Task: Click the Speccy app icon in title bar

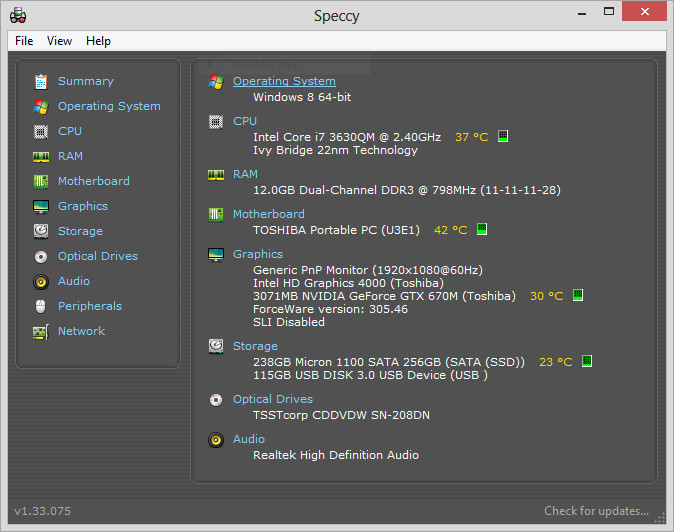Action: (18, 15)
